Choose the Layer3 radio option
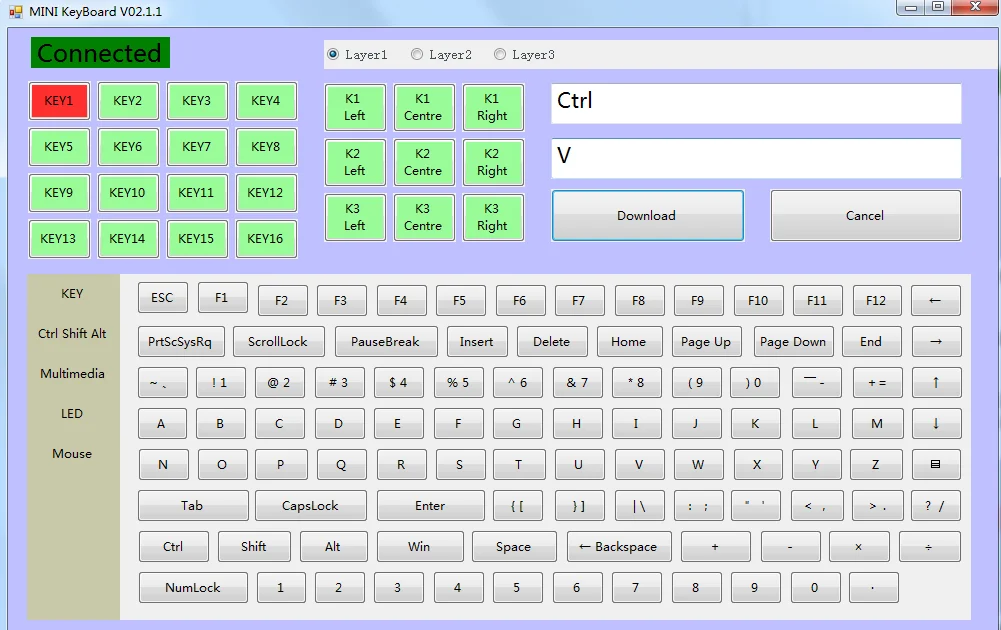The height and width of the screenshot is (630, 1001). pyautogui.click(x=500, y=55)
